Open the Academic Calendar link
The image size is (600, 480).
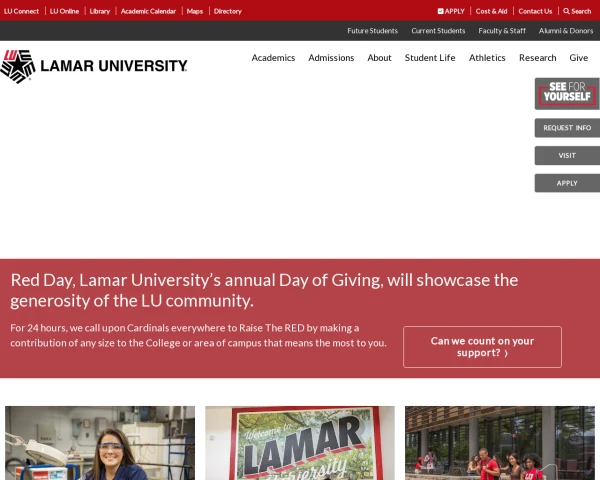pos(148,11)
